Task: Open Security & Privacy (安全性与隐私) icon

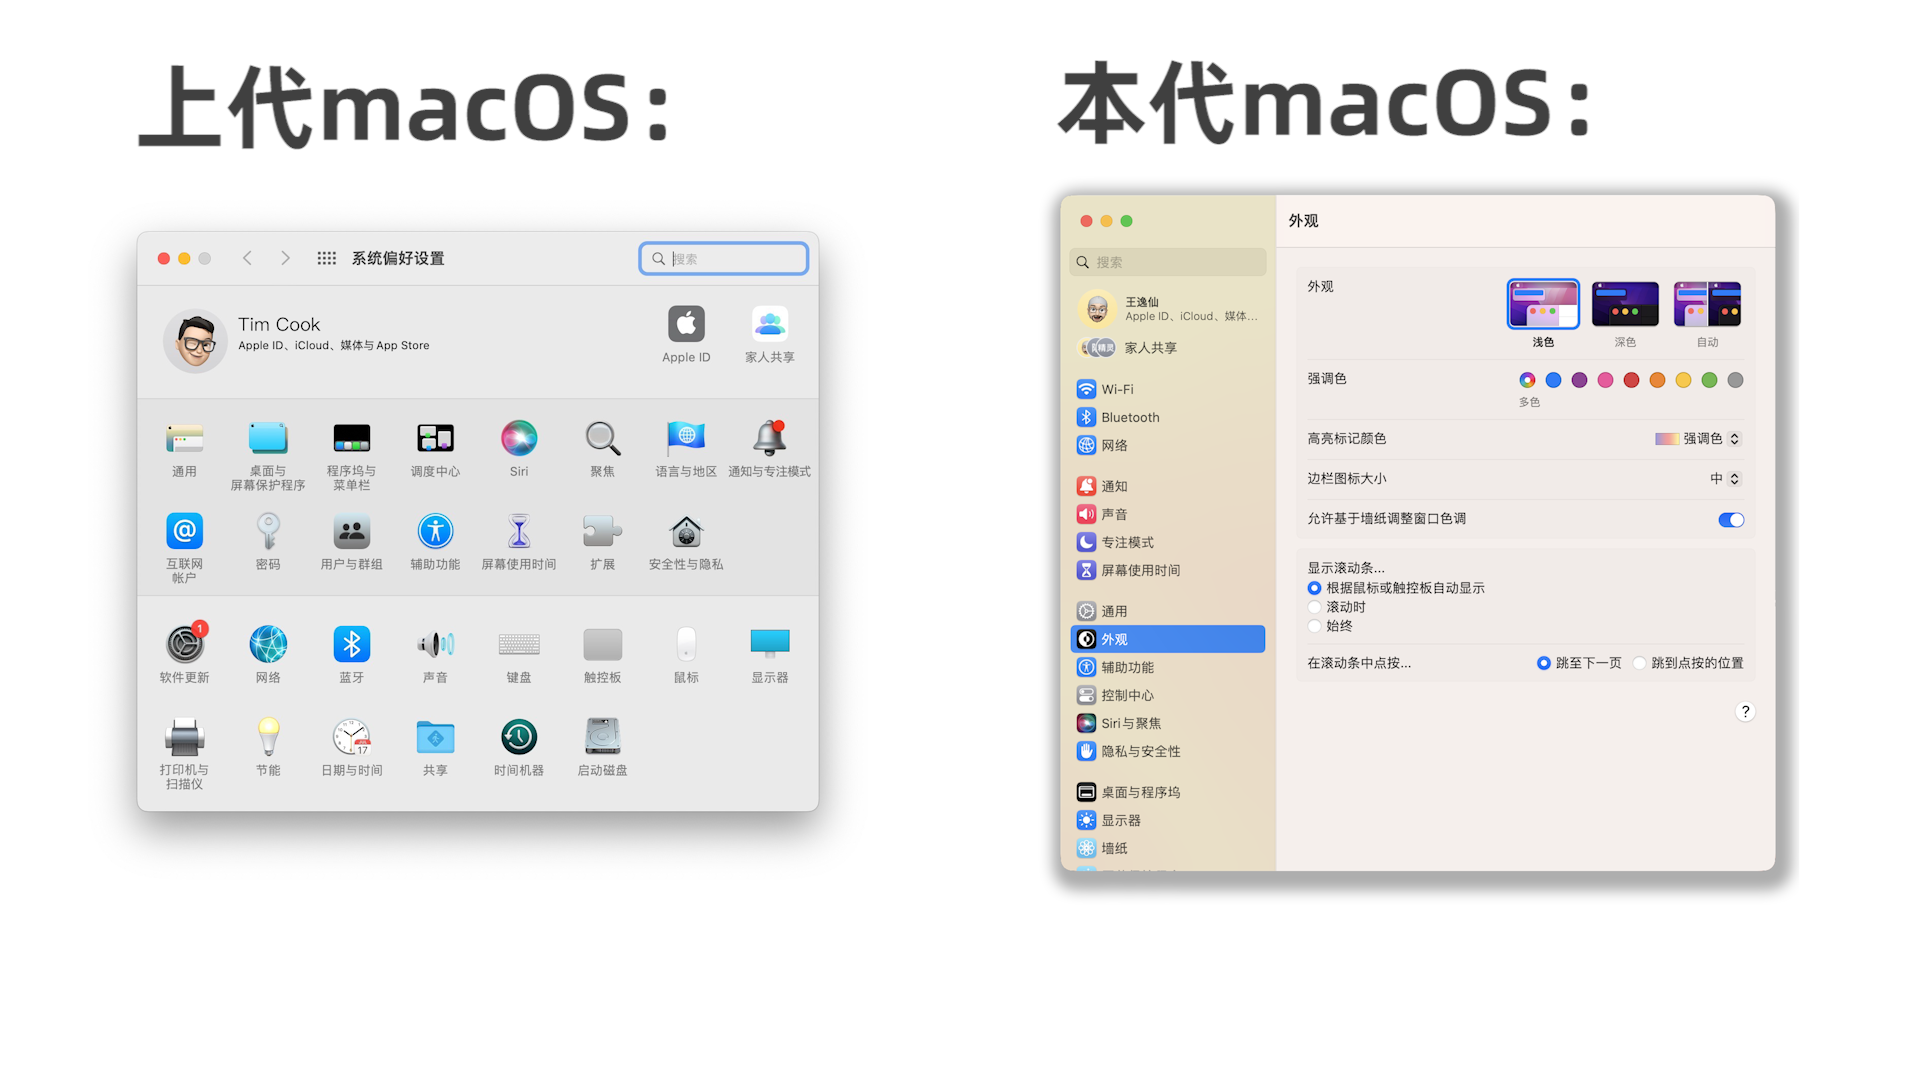Action: pyautogui.click(x=686, y=532)
